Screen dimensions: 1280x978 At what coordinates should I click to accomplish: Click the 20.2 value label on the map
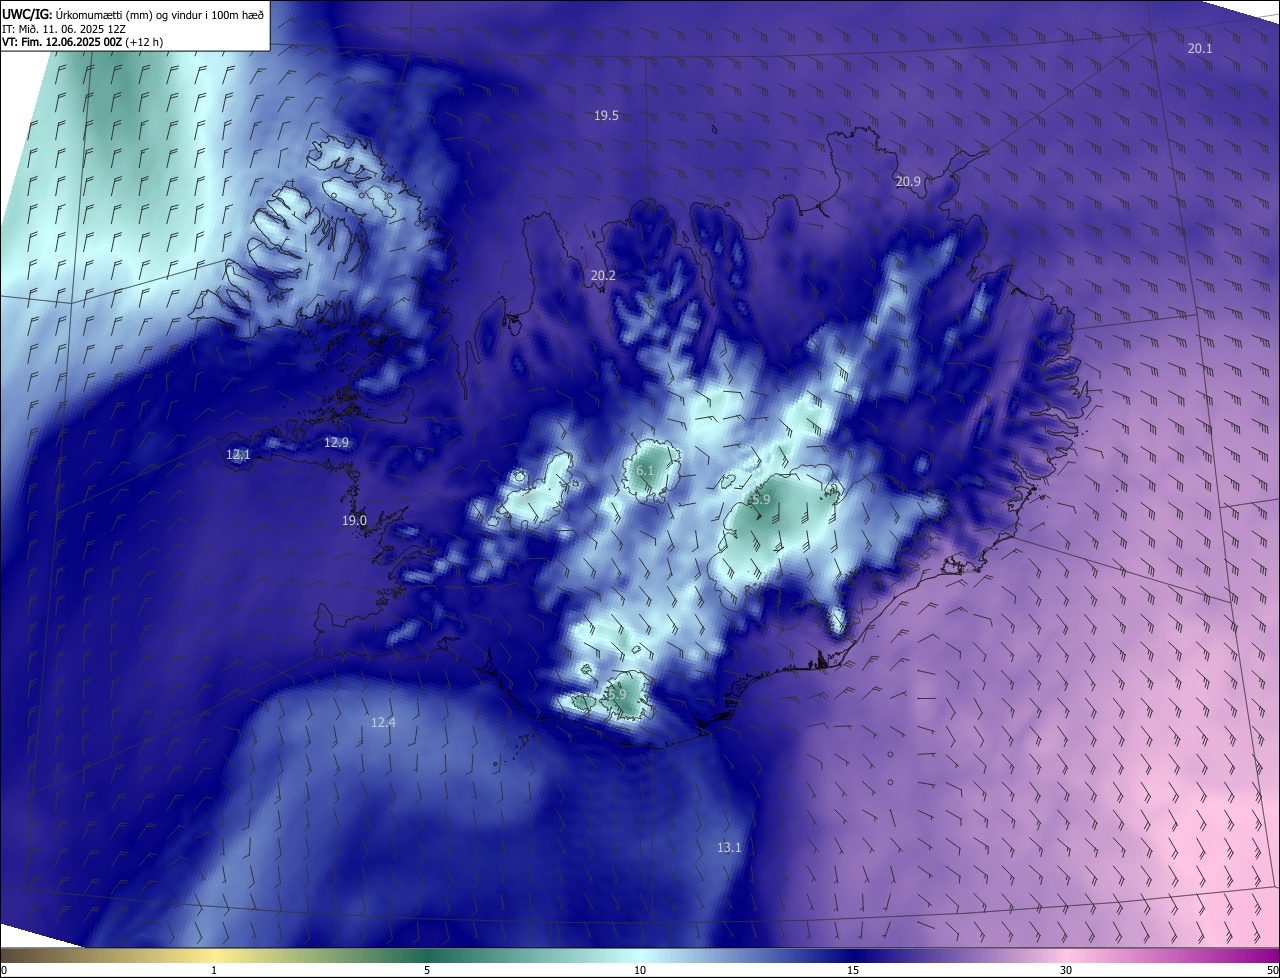603,276
